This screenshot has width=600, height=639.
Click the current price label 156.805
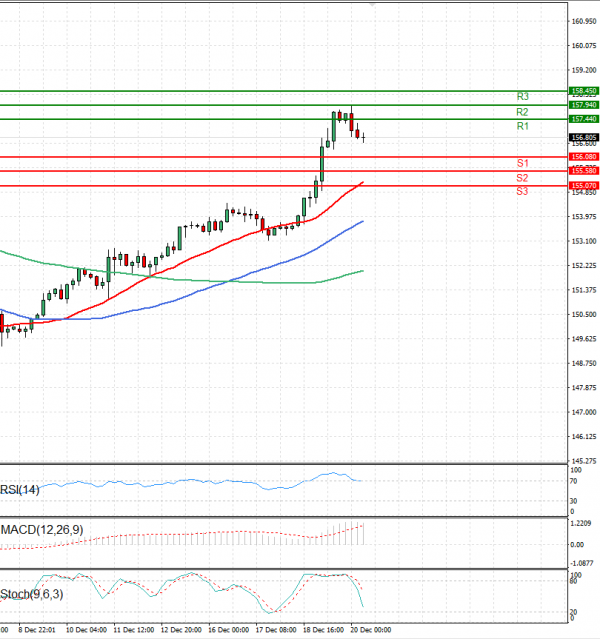(x=584, y=137)
